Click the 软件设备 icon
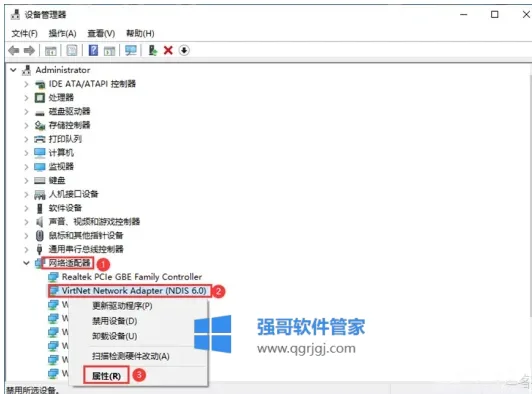 [40, 208]
